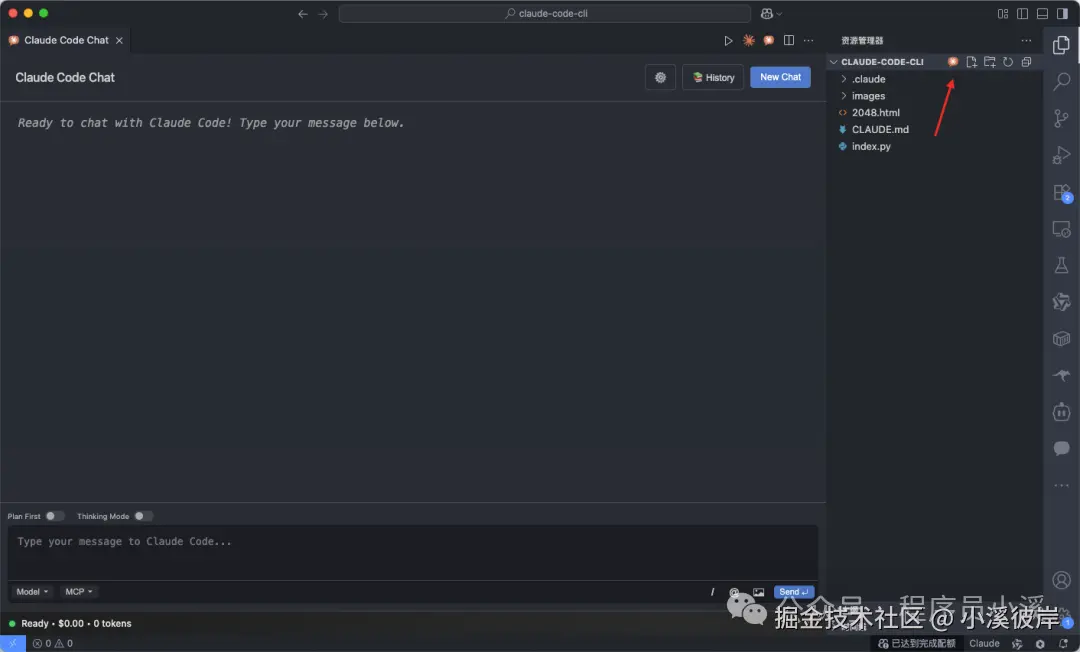Viewport: 1080px width, 652px height.
Task: Toggle the secondary side bar layout icon
Action: [1063, 14]
